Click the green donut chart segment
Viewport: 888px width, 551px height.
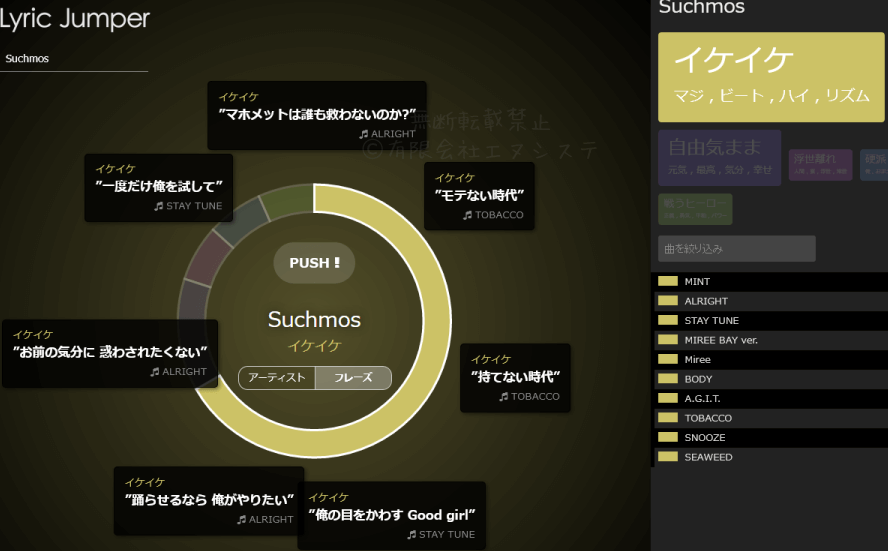290,200
